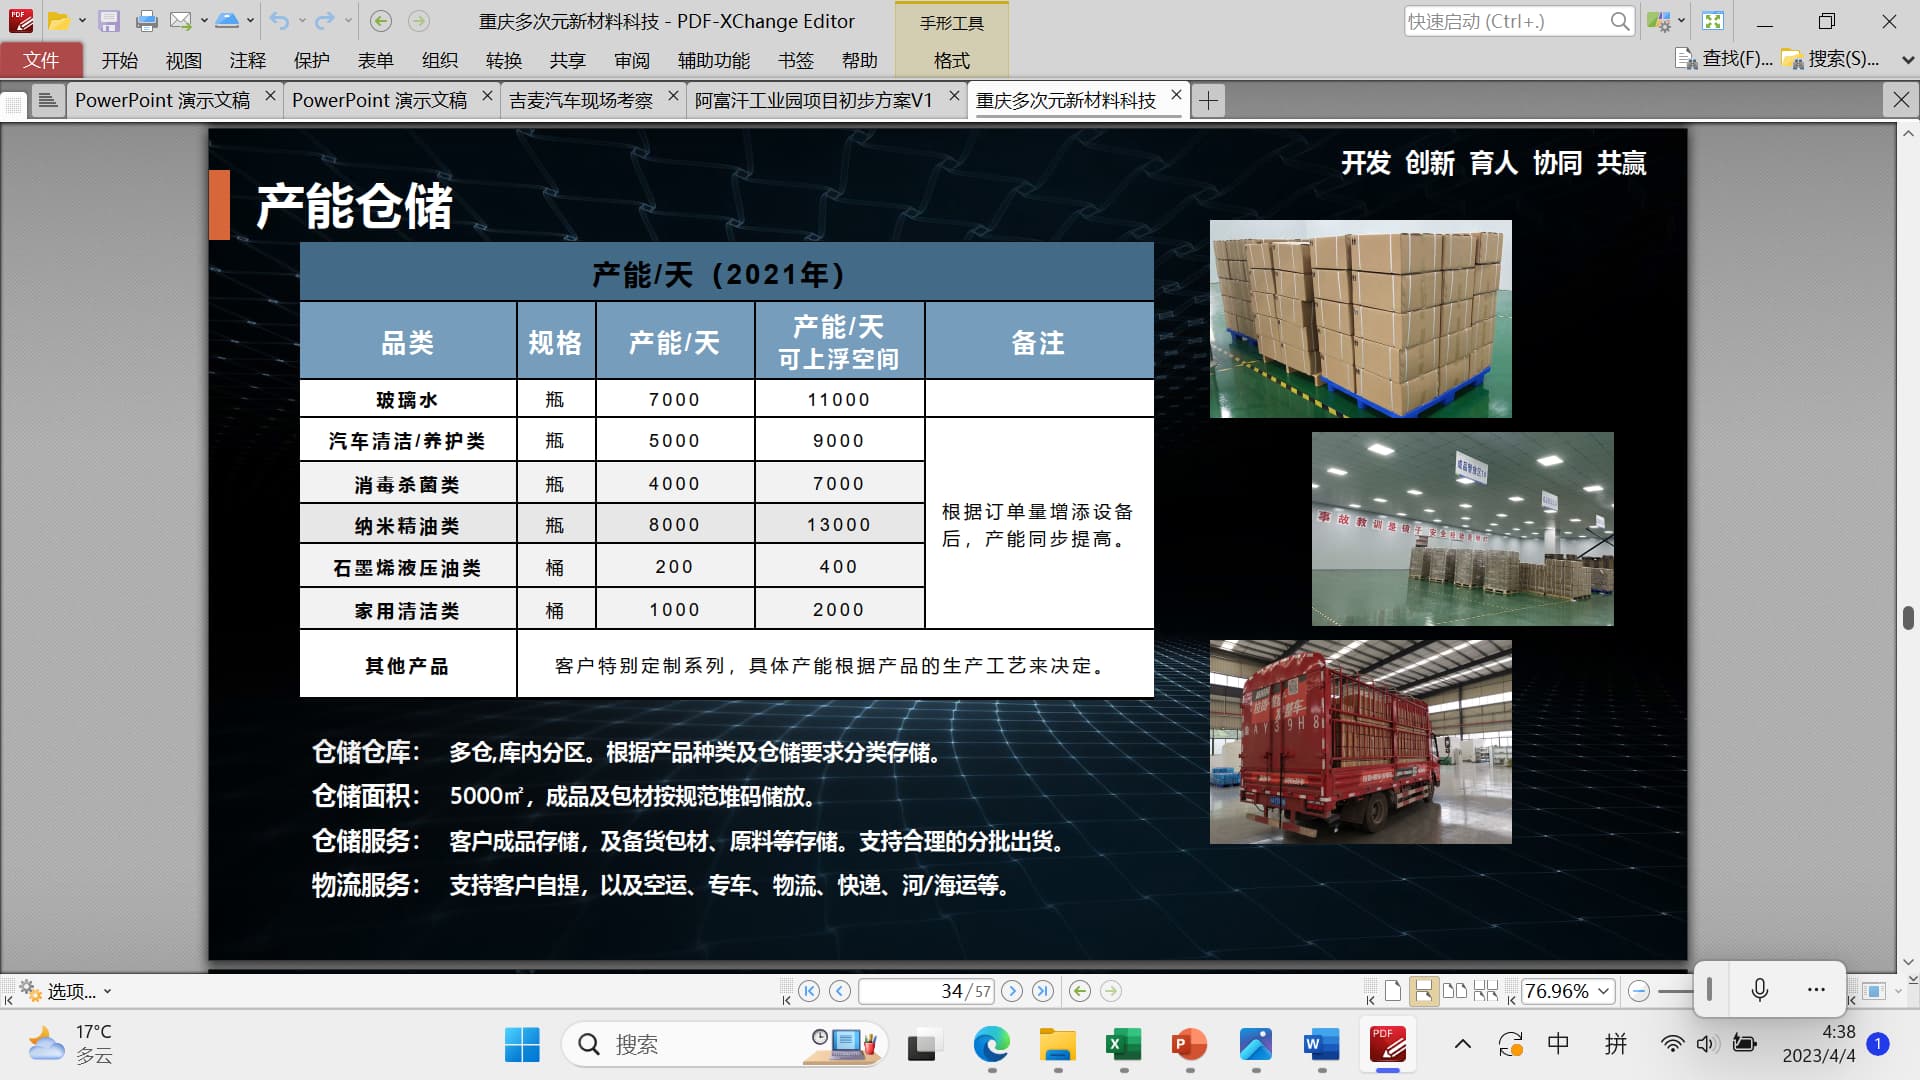The height and width of the screenshot is (1080, 1920).
Task: Go to the last page
Action: click(x=1043, y=991)
